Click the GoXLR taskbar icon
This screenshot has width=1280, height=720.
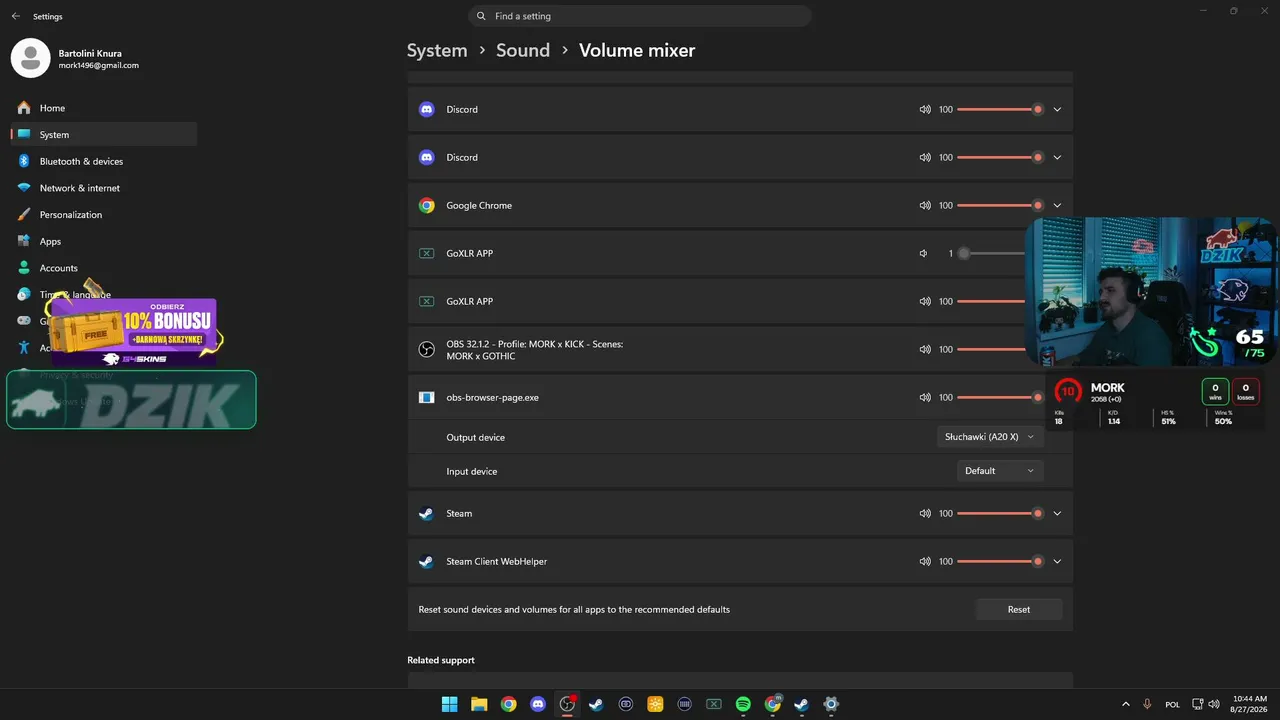pos(714,704)
